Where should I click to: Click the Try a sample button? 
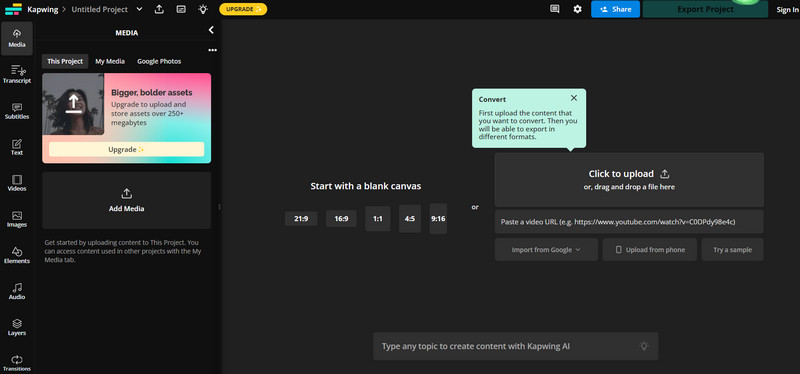(x=732, y=250)
